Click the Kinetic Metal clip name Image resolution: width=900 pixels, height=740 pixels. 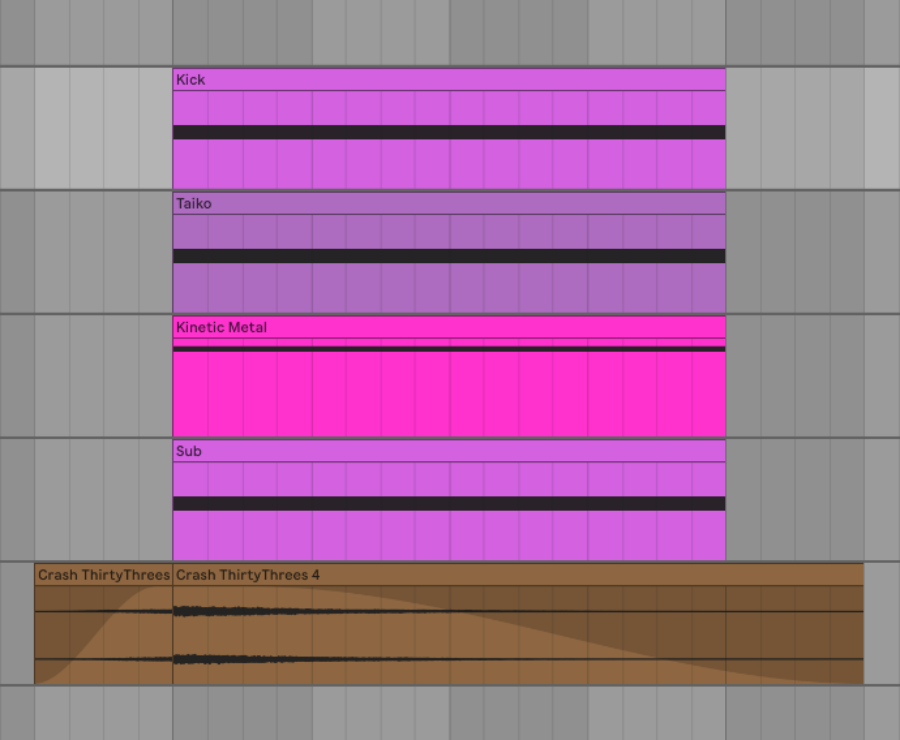click(x=222, y=327)
